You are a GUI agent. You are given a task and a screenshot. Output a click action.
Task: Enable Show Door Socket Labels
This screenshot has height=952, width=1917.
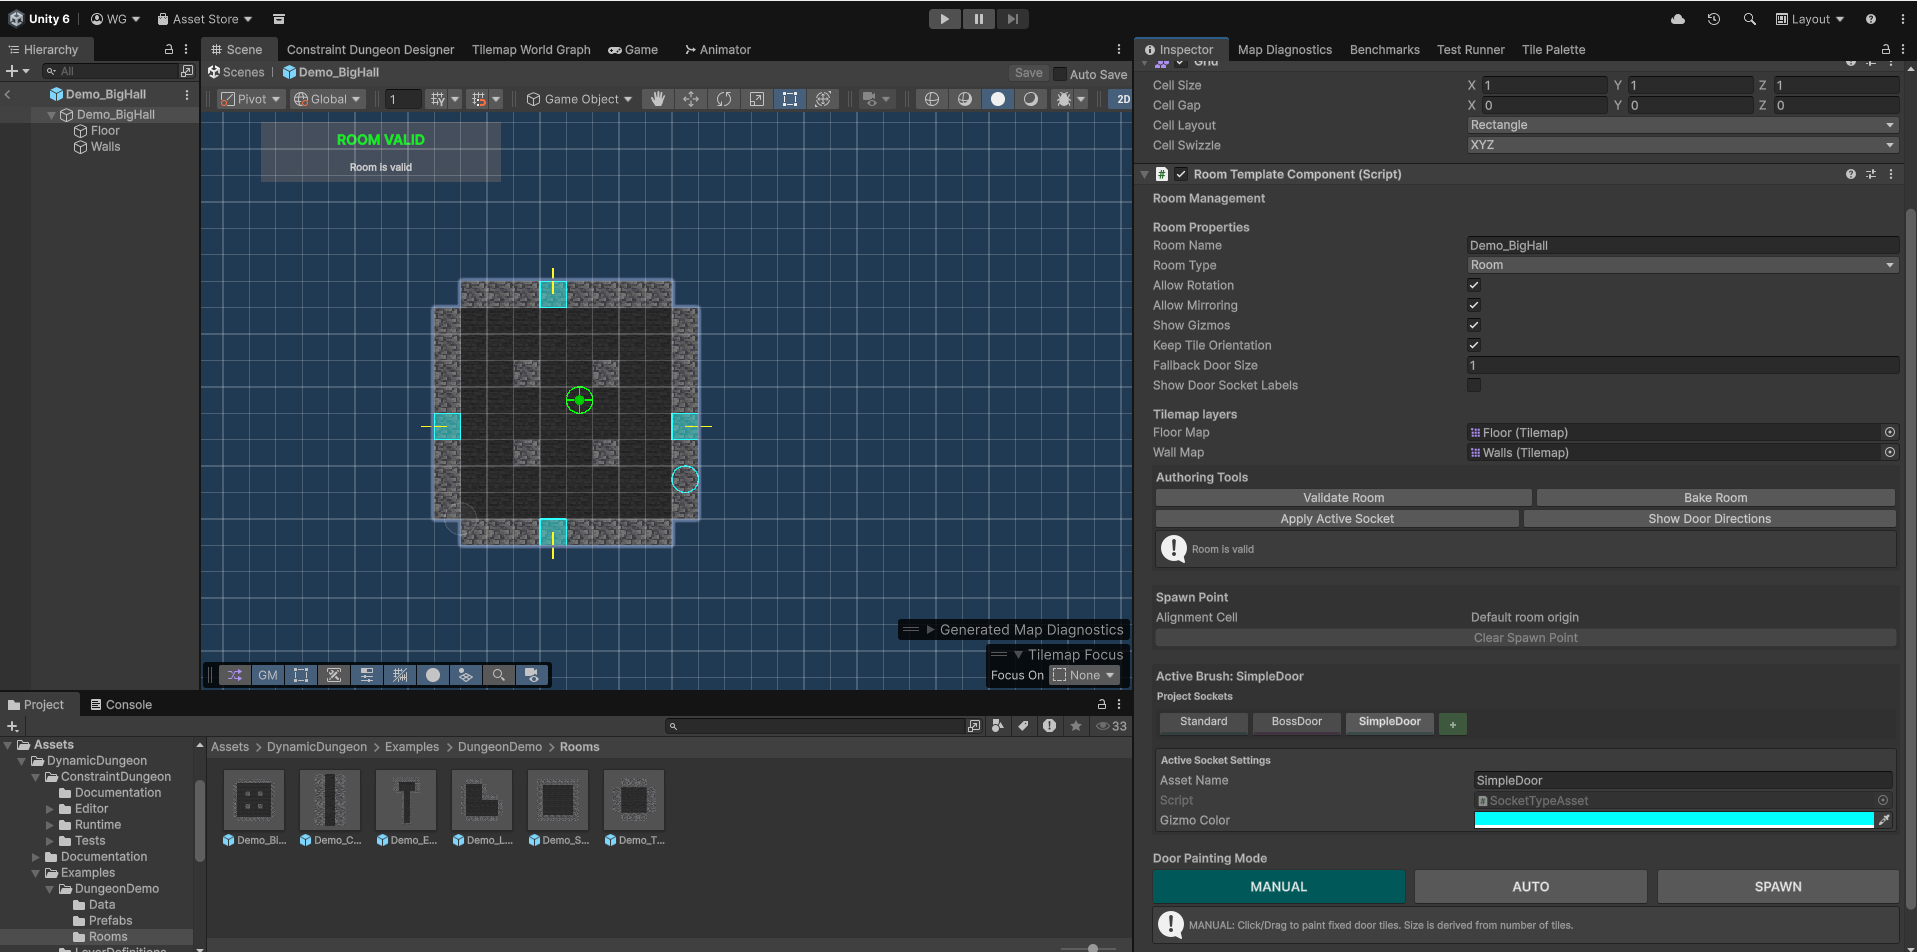pyautogui.click(x=1474, y=385)
